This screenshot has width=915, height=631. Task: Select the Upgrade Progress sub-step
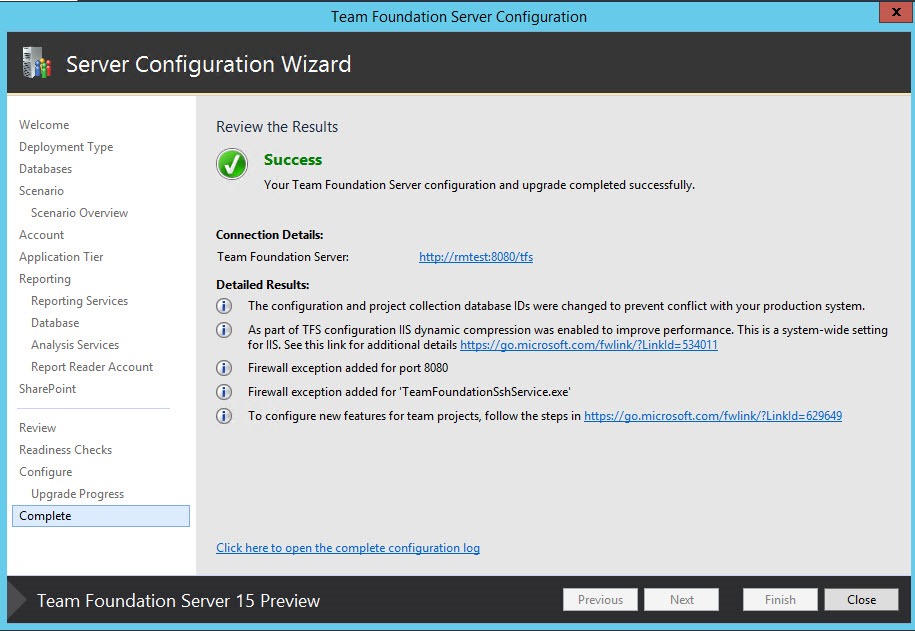pos(78,494)
